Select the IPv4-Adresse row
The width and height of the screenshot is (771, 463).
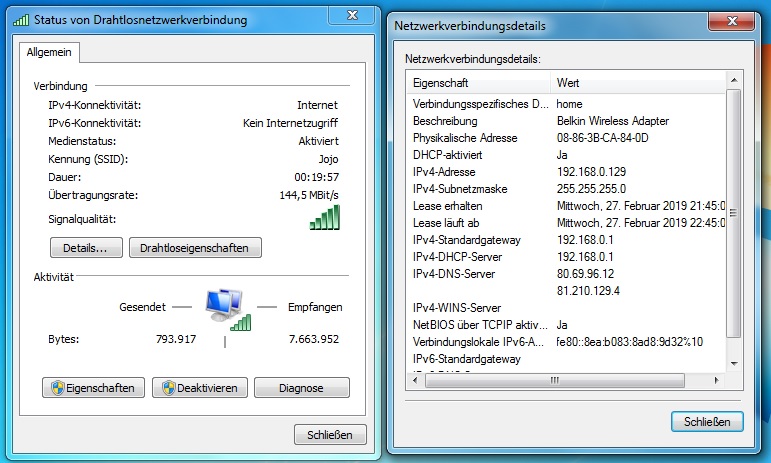pyautogui.click(x=566, y=172)
